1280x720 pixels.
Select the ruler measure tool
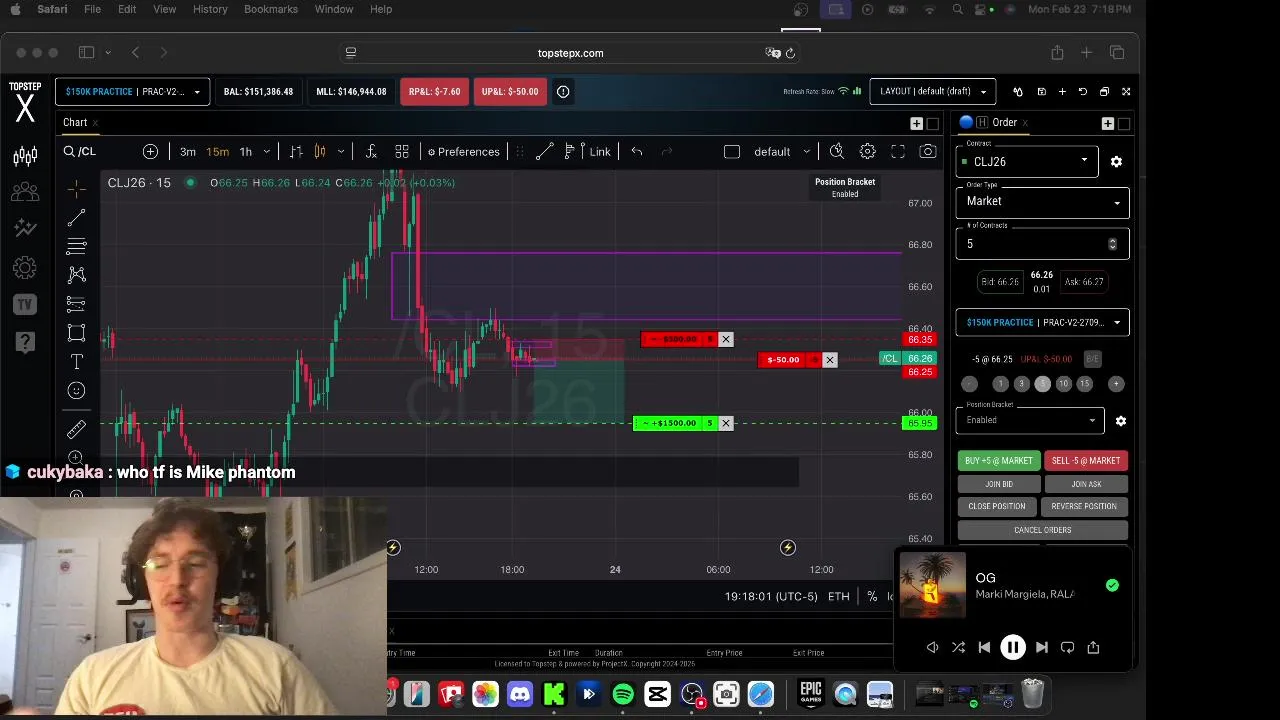click(76, 430)
